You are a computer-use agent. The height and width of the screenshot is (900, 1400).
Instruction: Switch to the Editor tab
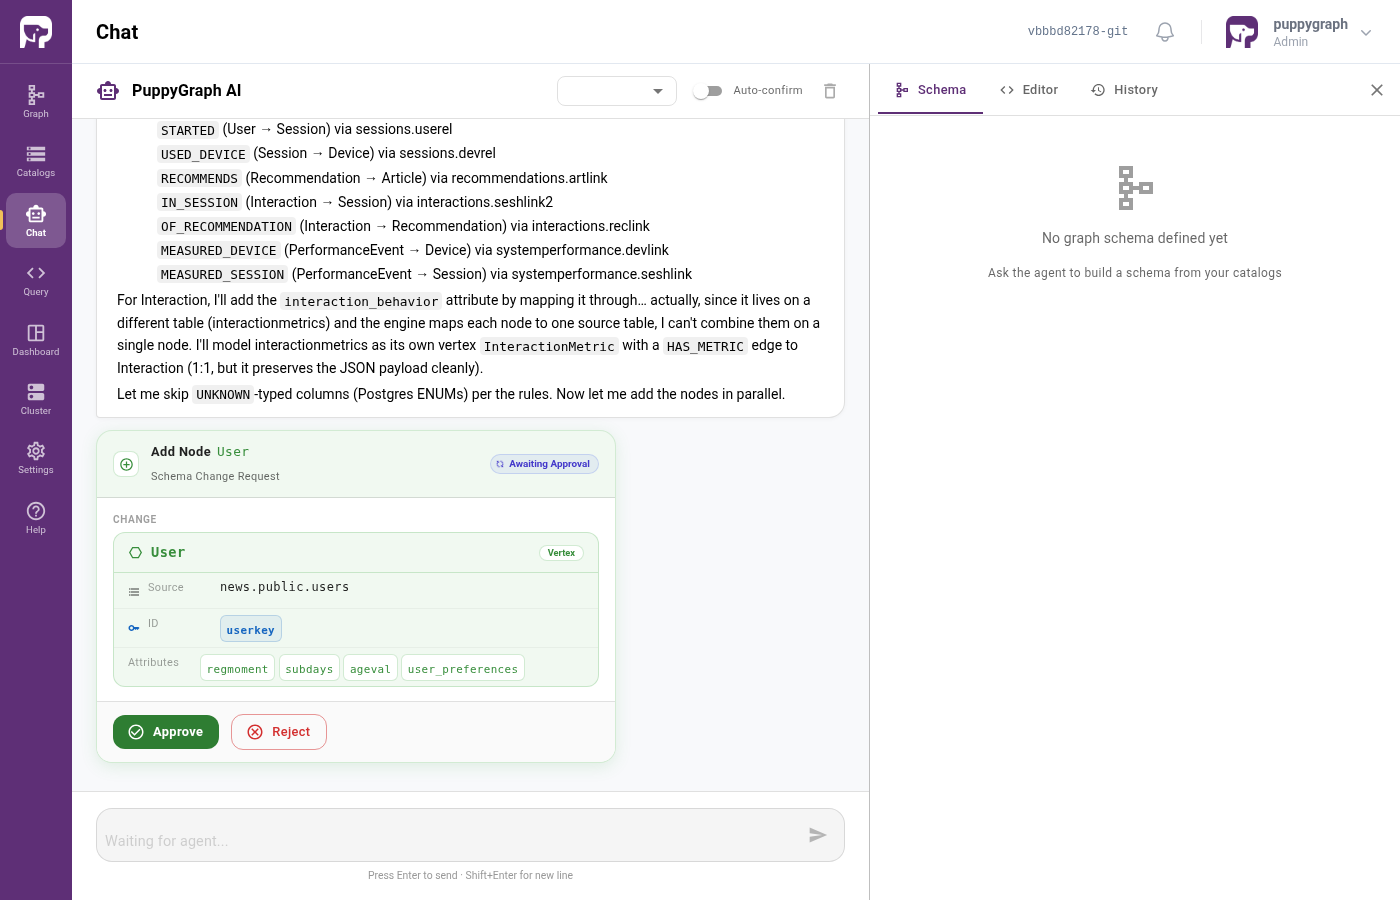1029,90
